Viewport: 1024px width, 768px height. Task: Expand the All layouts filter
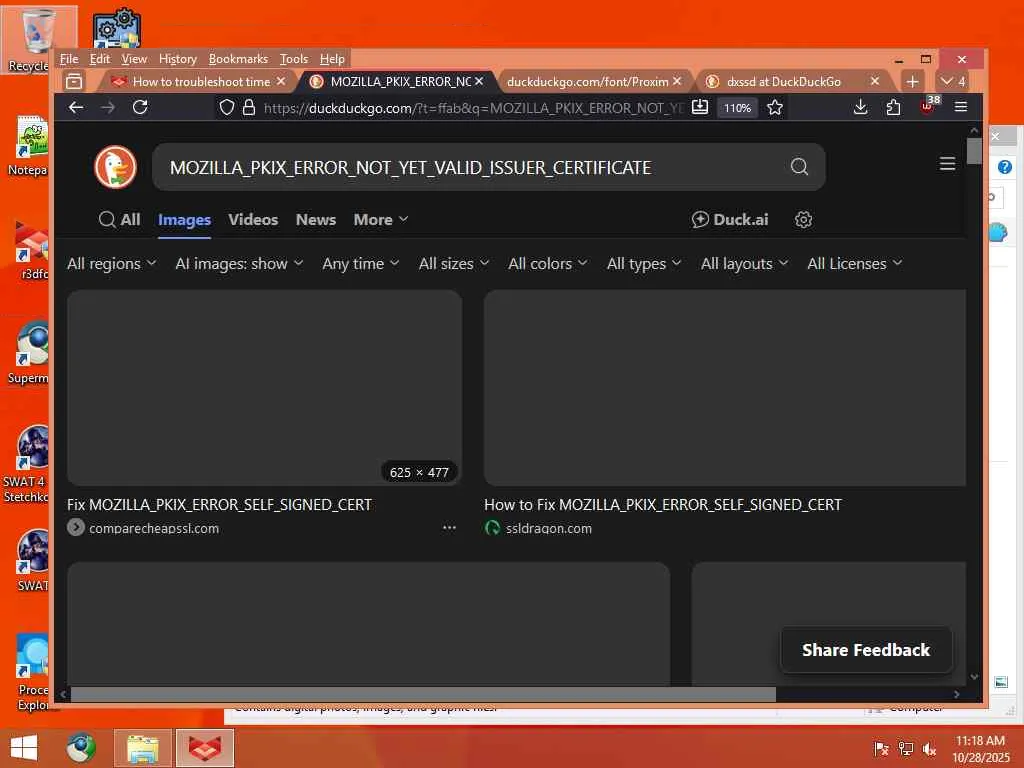coord(744,264)
